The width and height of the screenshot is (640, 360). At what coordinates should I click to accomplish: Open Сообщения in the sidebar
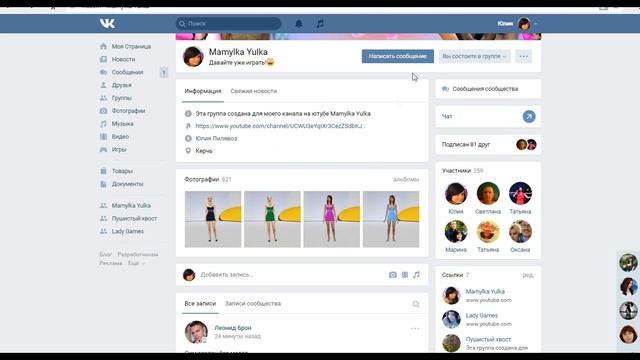(127, 72)
